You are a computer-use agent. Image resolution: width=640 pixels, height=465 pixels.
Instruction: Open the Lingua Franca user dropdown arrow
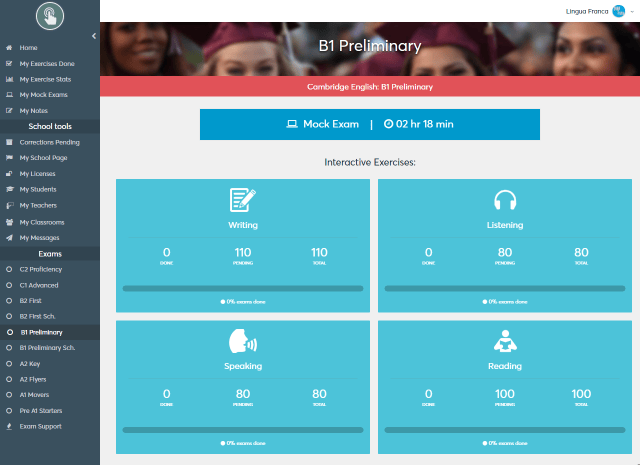click(632, 12)
